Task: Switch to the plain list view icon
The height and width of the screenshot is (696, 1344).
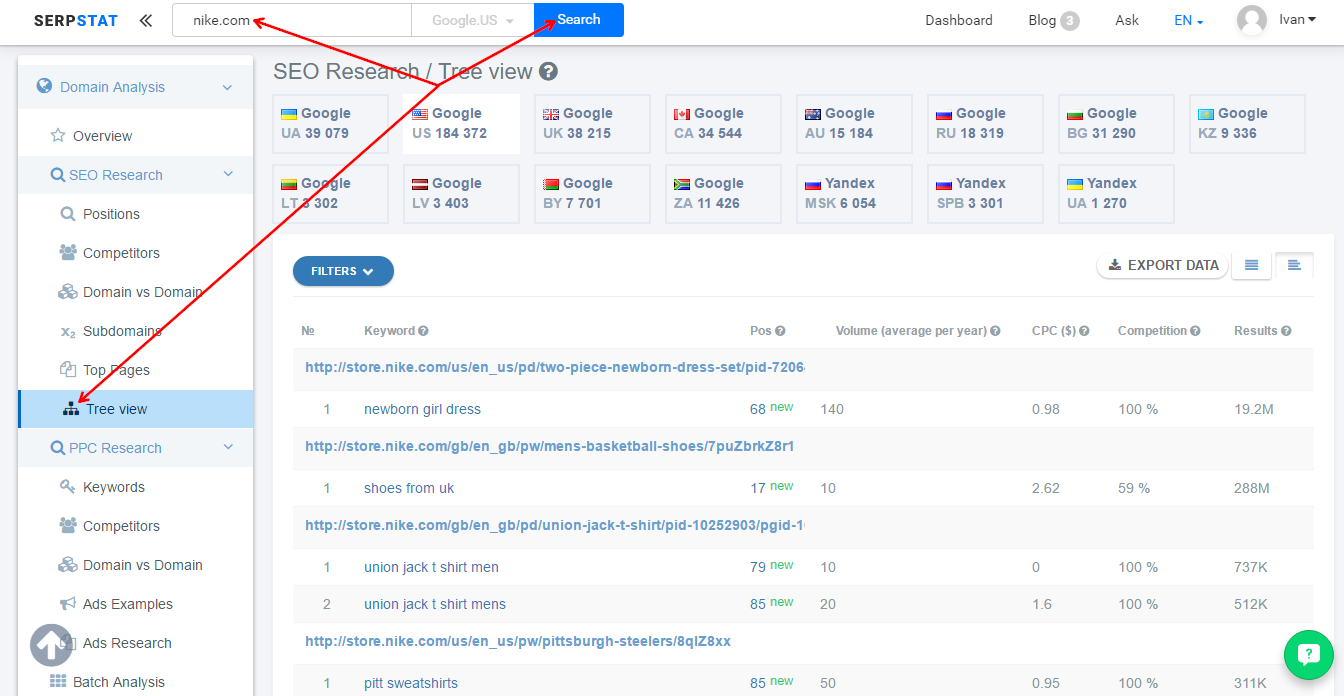Action: [x=1251, y=265]
